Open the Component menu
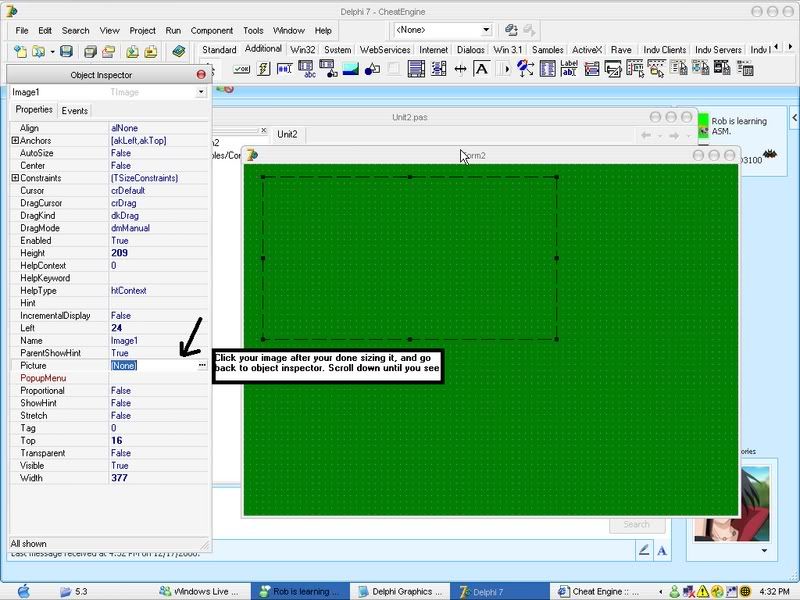 (211, 31)
